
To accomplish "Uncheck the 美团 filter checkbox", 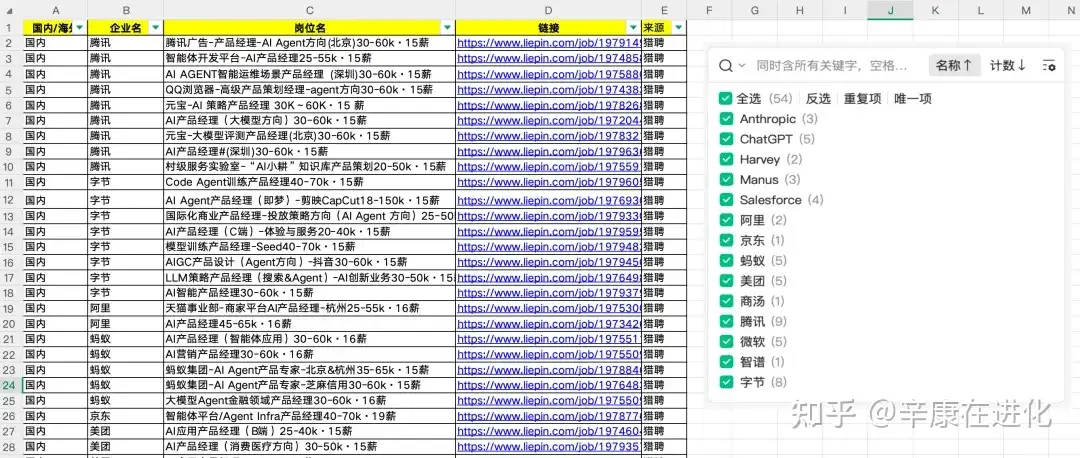I will click(725, 281).
